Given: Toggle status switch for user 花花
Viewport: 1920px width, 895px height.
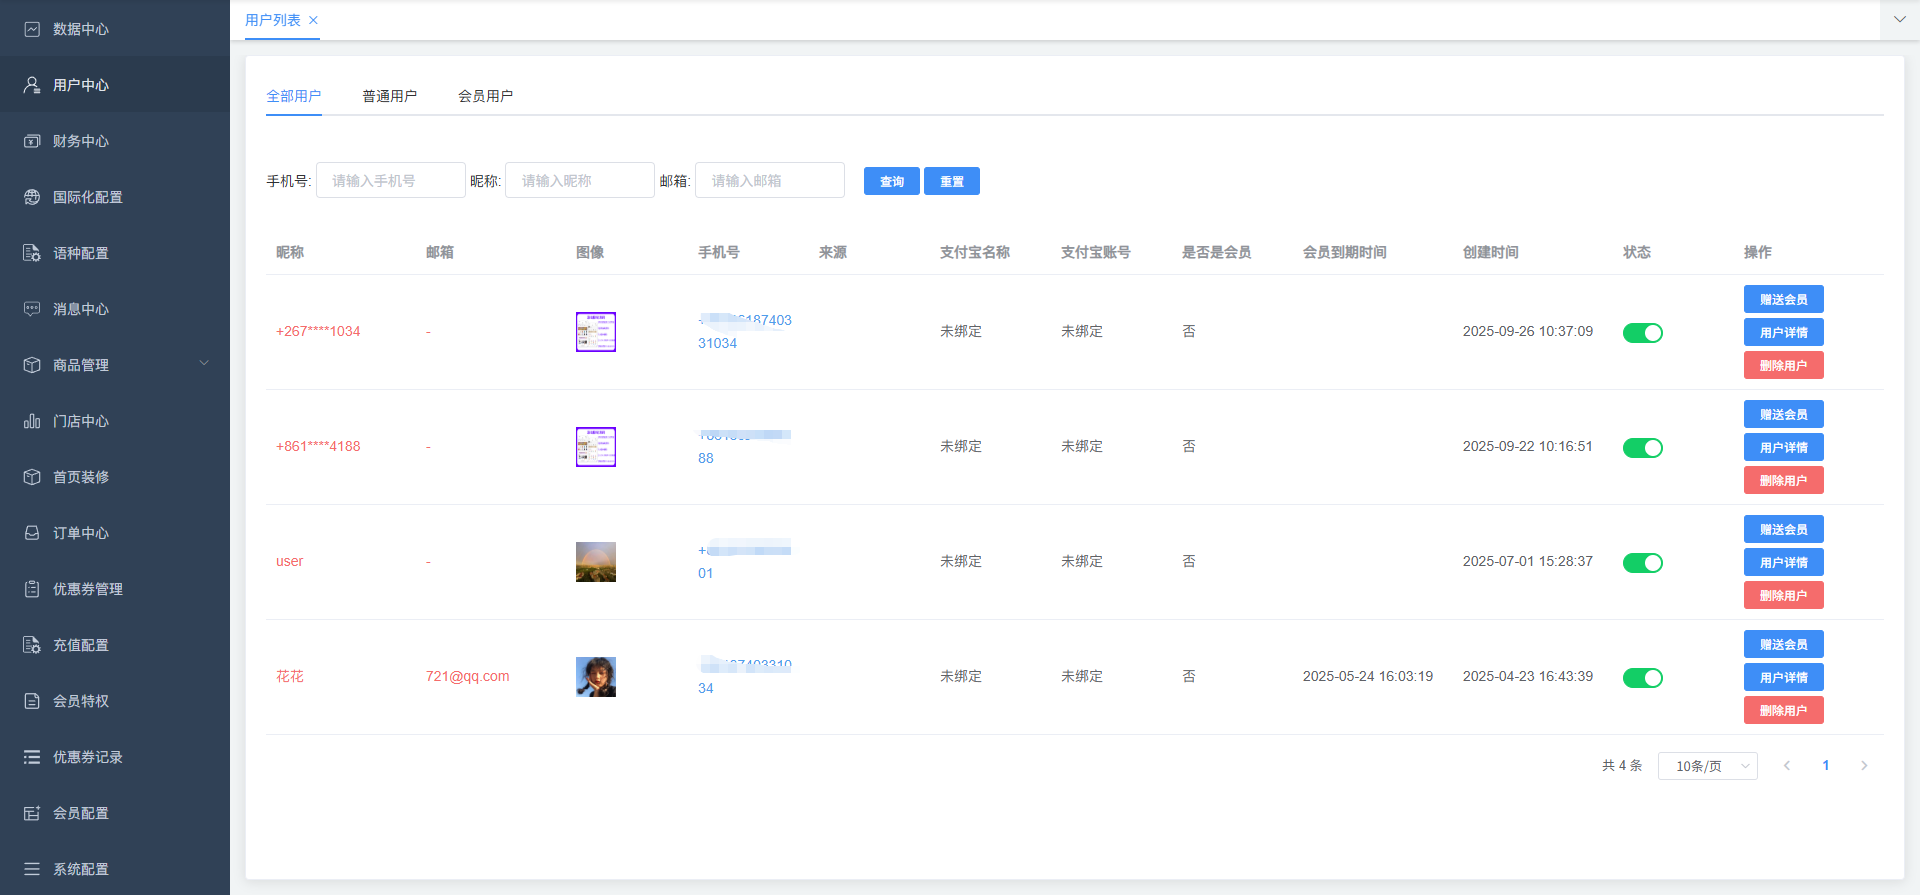Looking at the screenshot, I should tap(1642, 678).
